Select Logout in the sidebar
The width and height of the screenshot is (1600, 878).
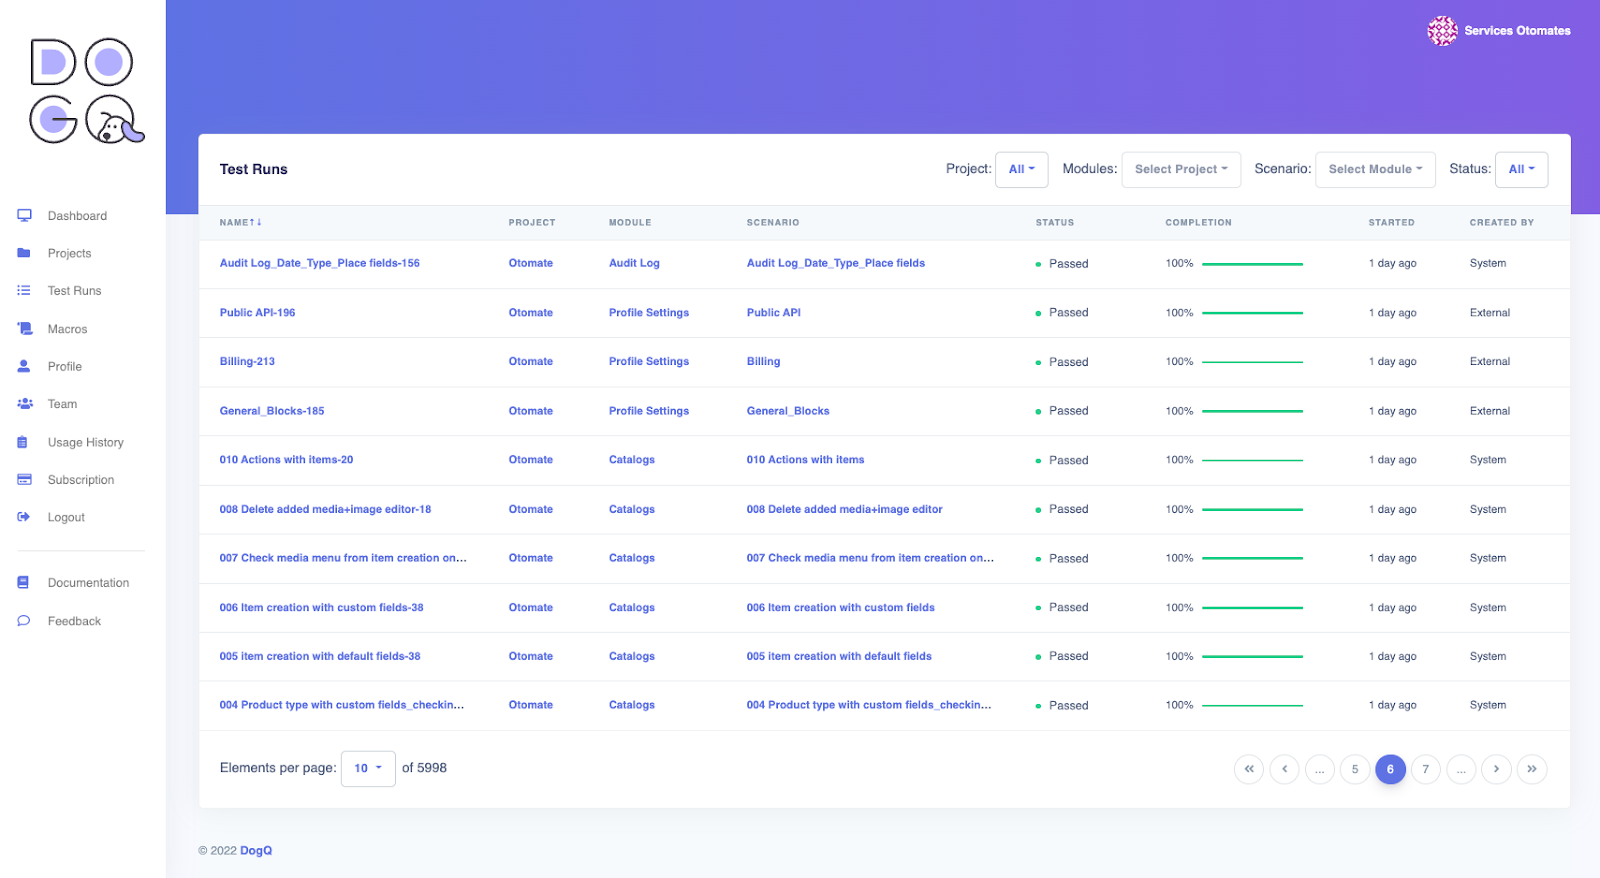point(66,517)
